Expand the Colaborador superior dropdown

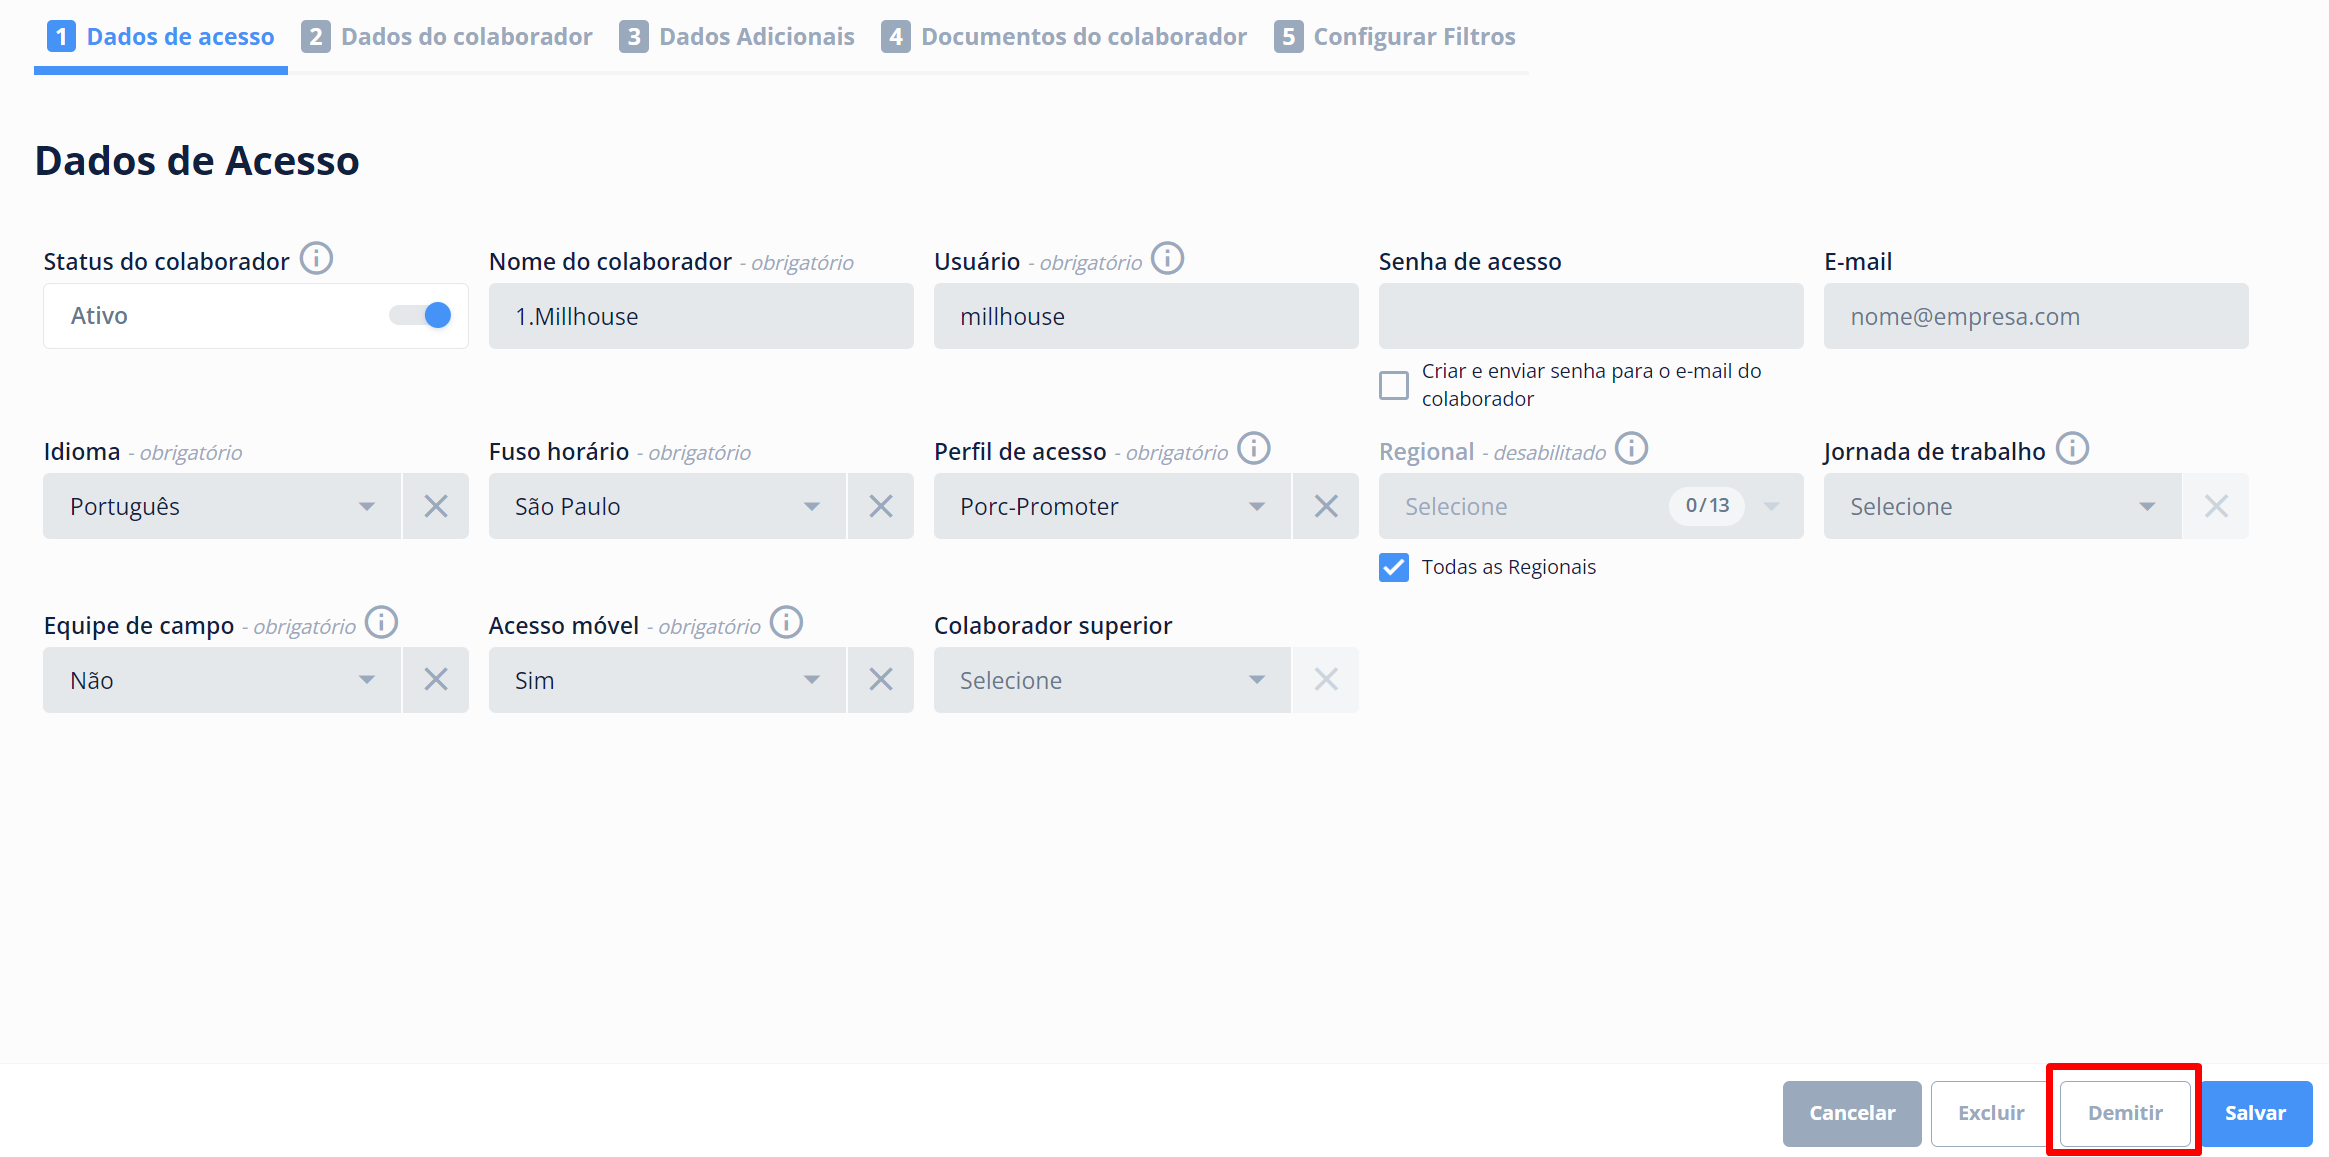tap(1111, 680)
